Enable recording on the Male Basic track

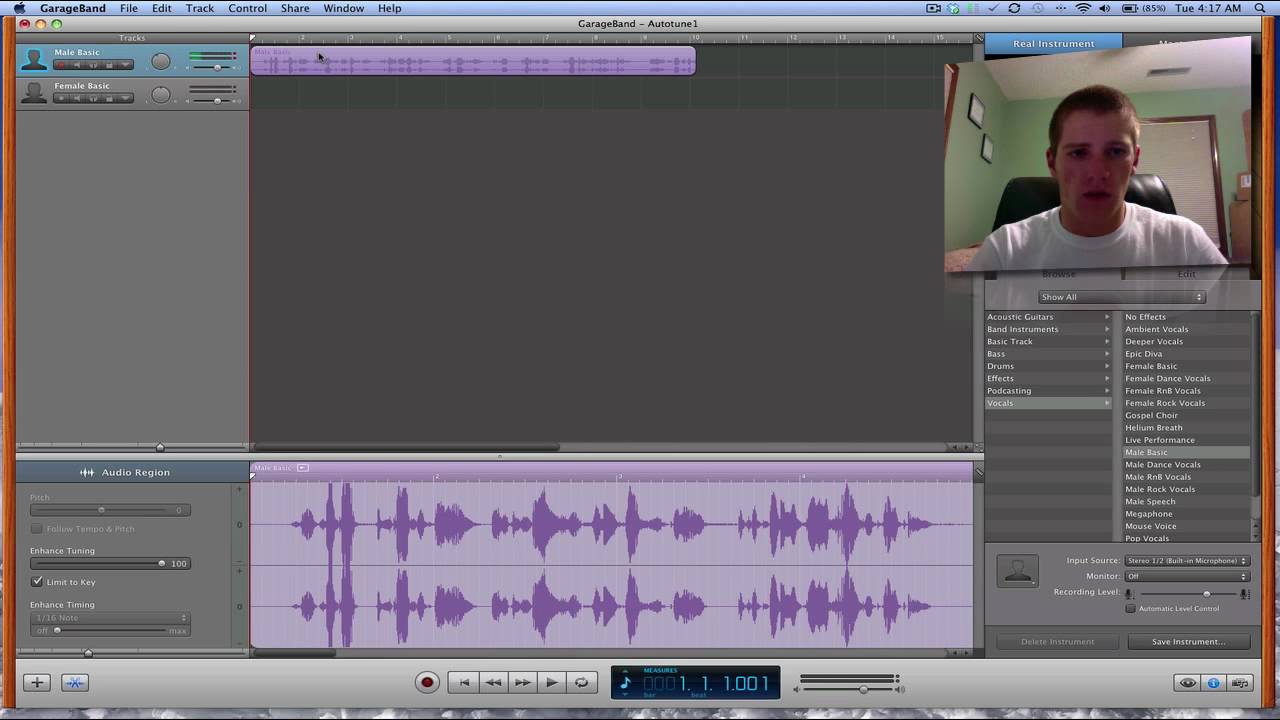point(61,65)
